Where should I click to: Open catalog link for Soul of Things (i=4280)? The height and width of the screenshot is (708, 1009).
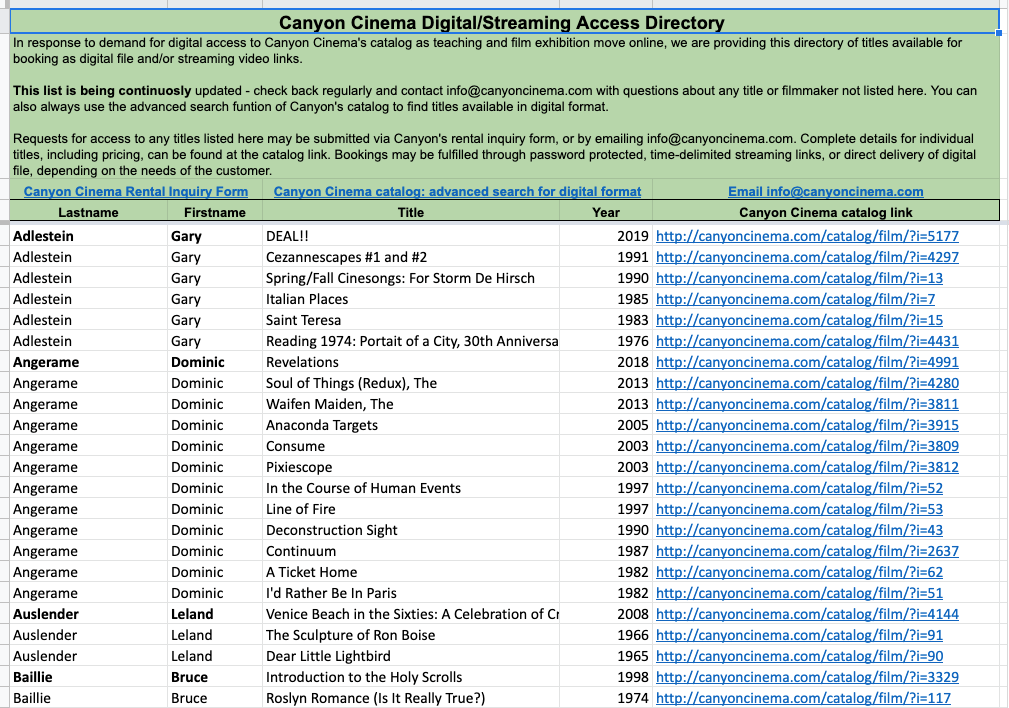tap(807, 384)
